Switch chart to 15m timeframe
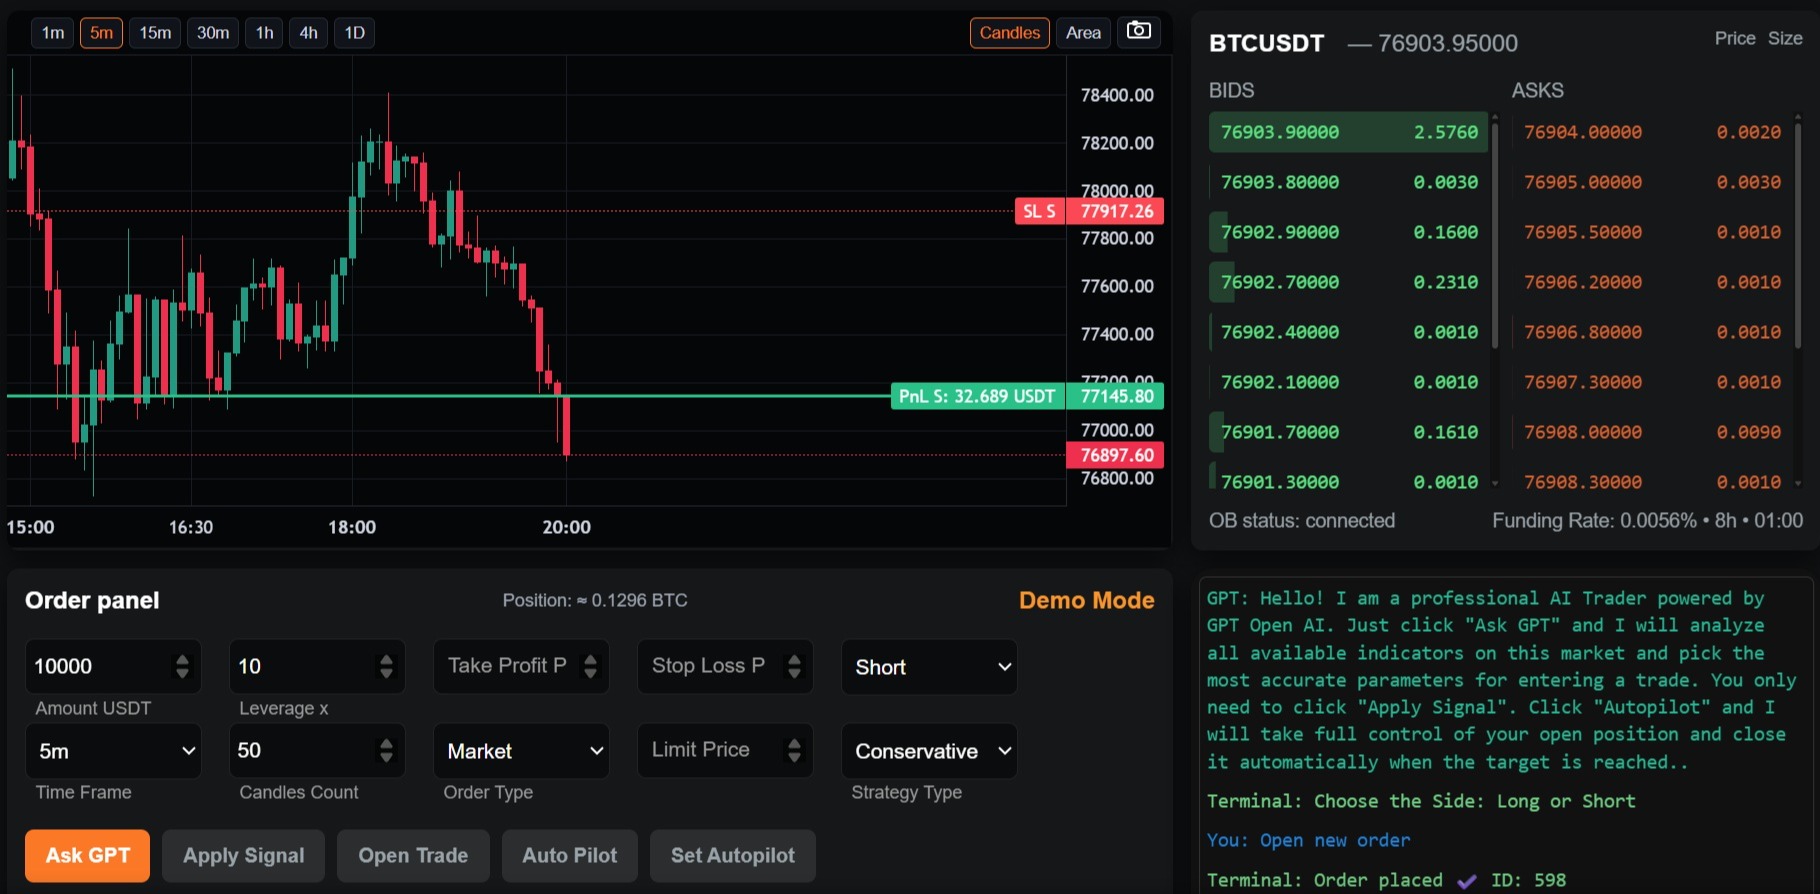This screenshot has width=1820, height=894. coord(155,33)
